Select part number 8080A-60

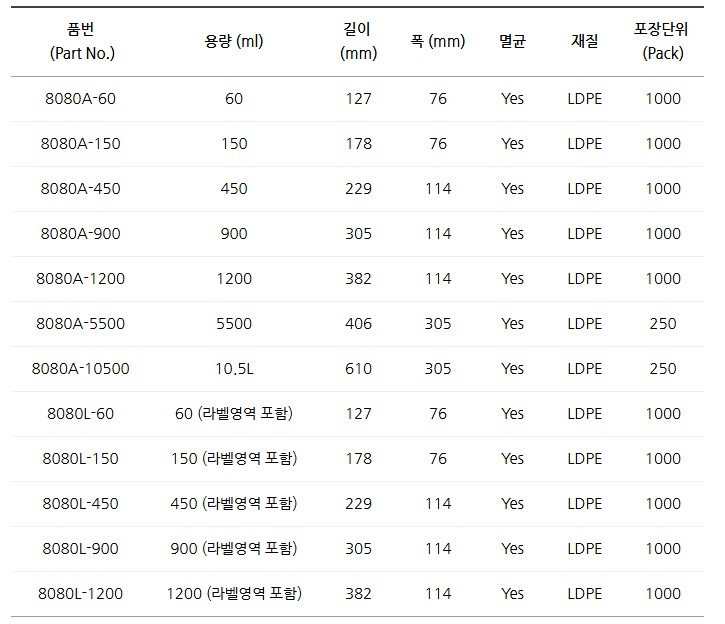[80, 99]
